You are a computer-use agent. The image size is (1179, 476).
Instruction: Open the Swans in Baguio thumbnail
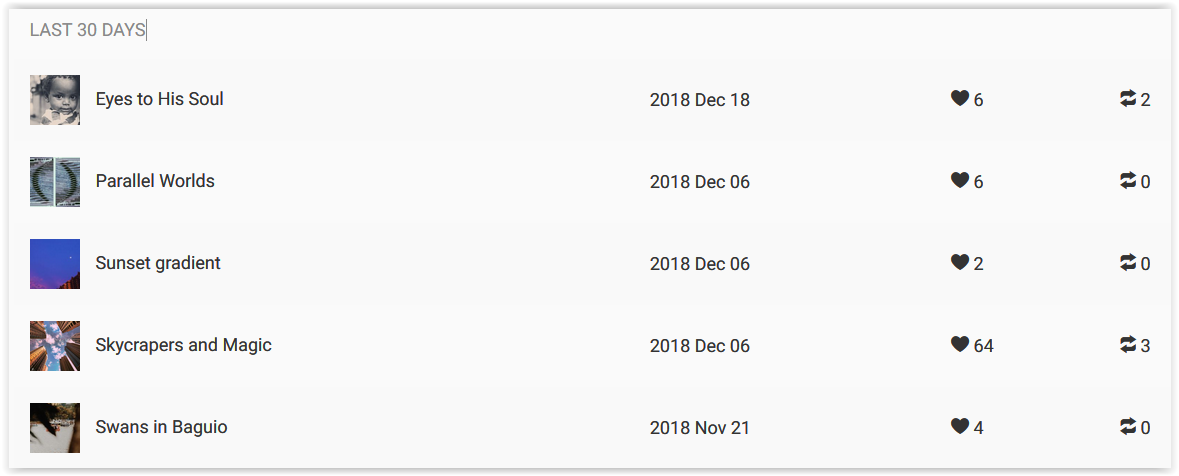pyautogui.click(x=55, y=427)
